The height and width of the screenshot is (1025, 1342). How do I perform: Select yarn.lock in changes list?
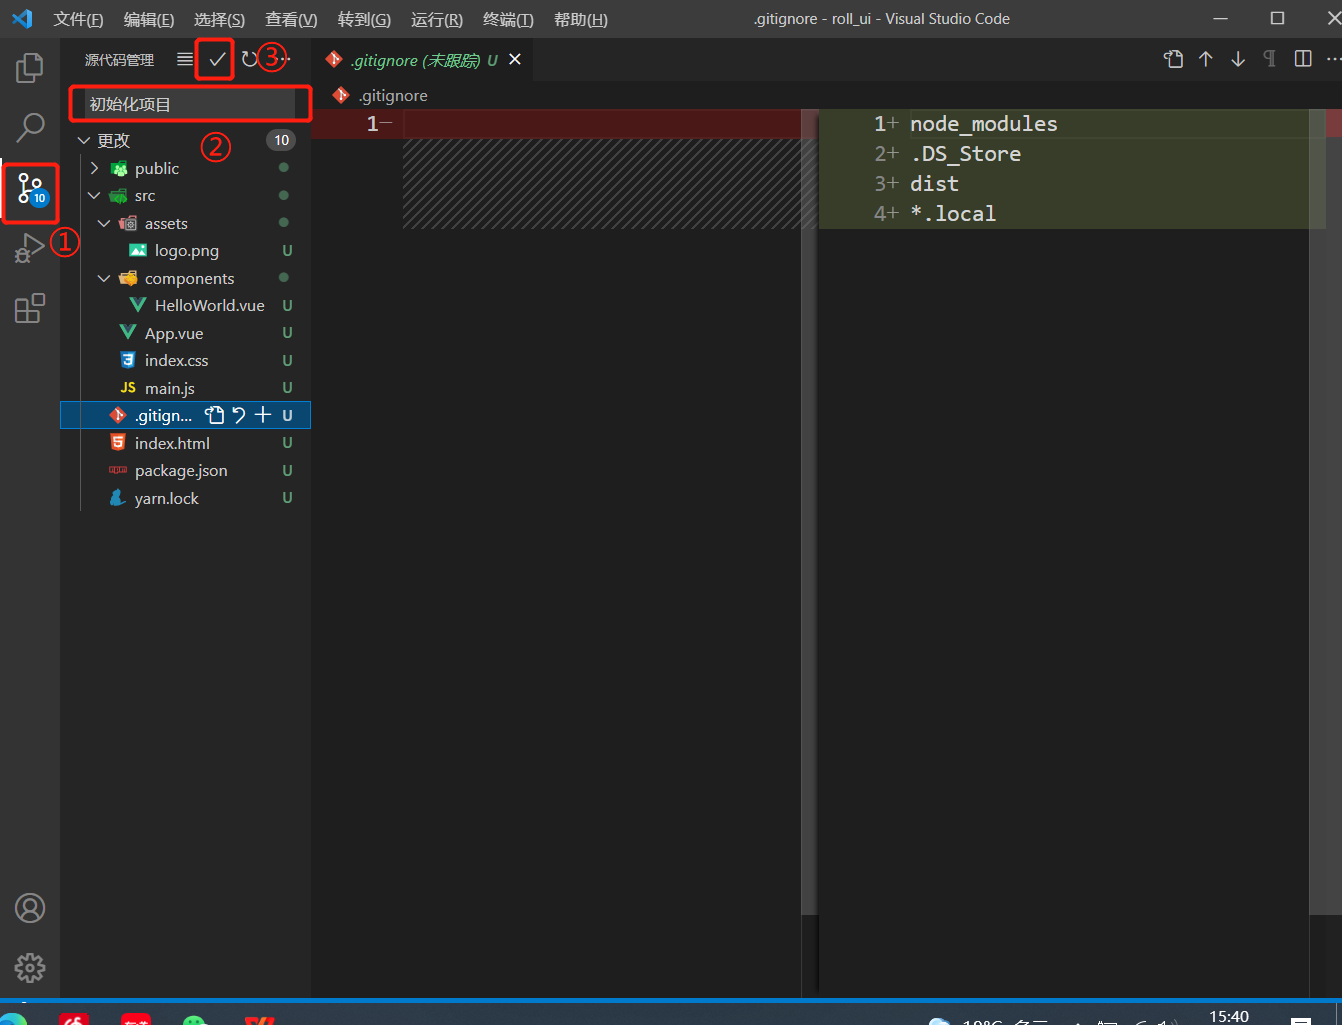point(167,498)
